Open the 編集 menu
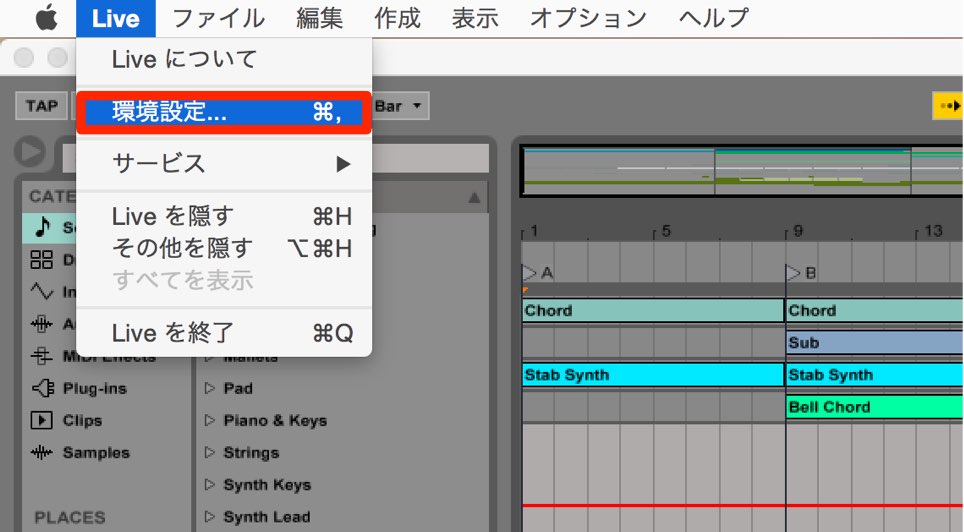 pos(319,18)
